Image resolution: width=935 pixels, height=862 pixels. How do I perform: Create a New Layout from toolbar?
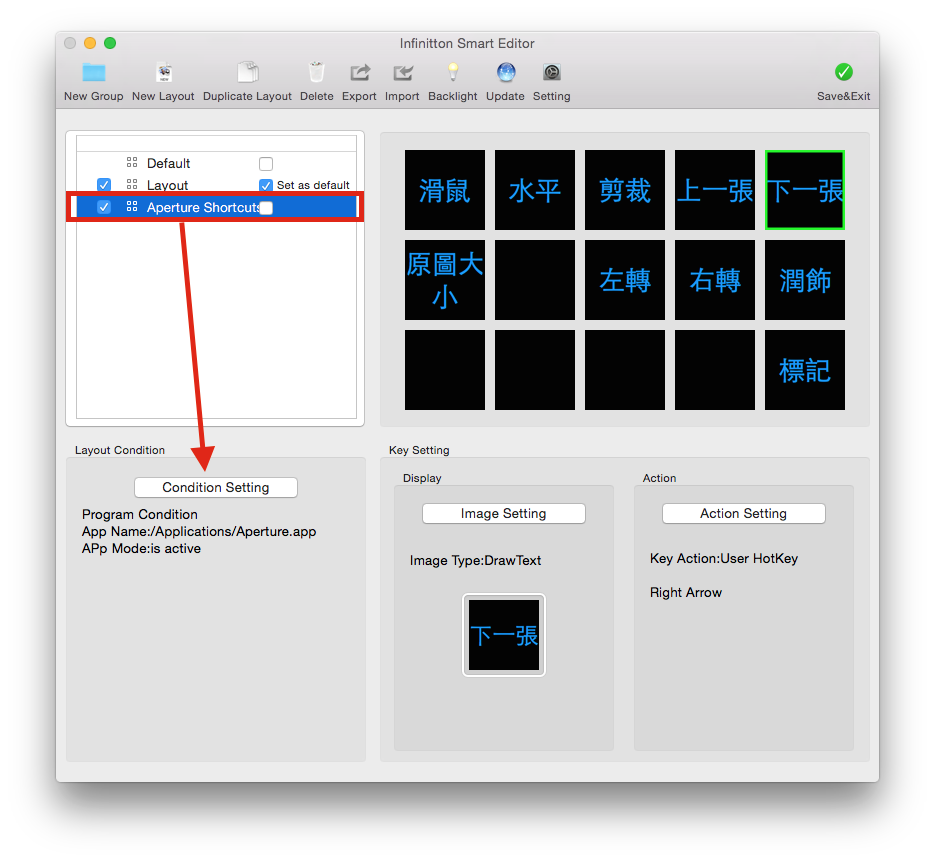[163, 73]
